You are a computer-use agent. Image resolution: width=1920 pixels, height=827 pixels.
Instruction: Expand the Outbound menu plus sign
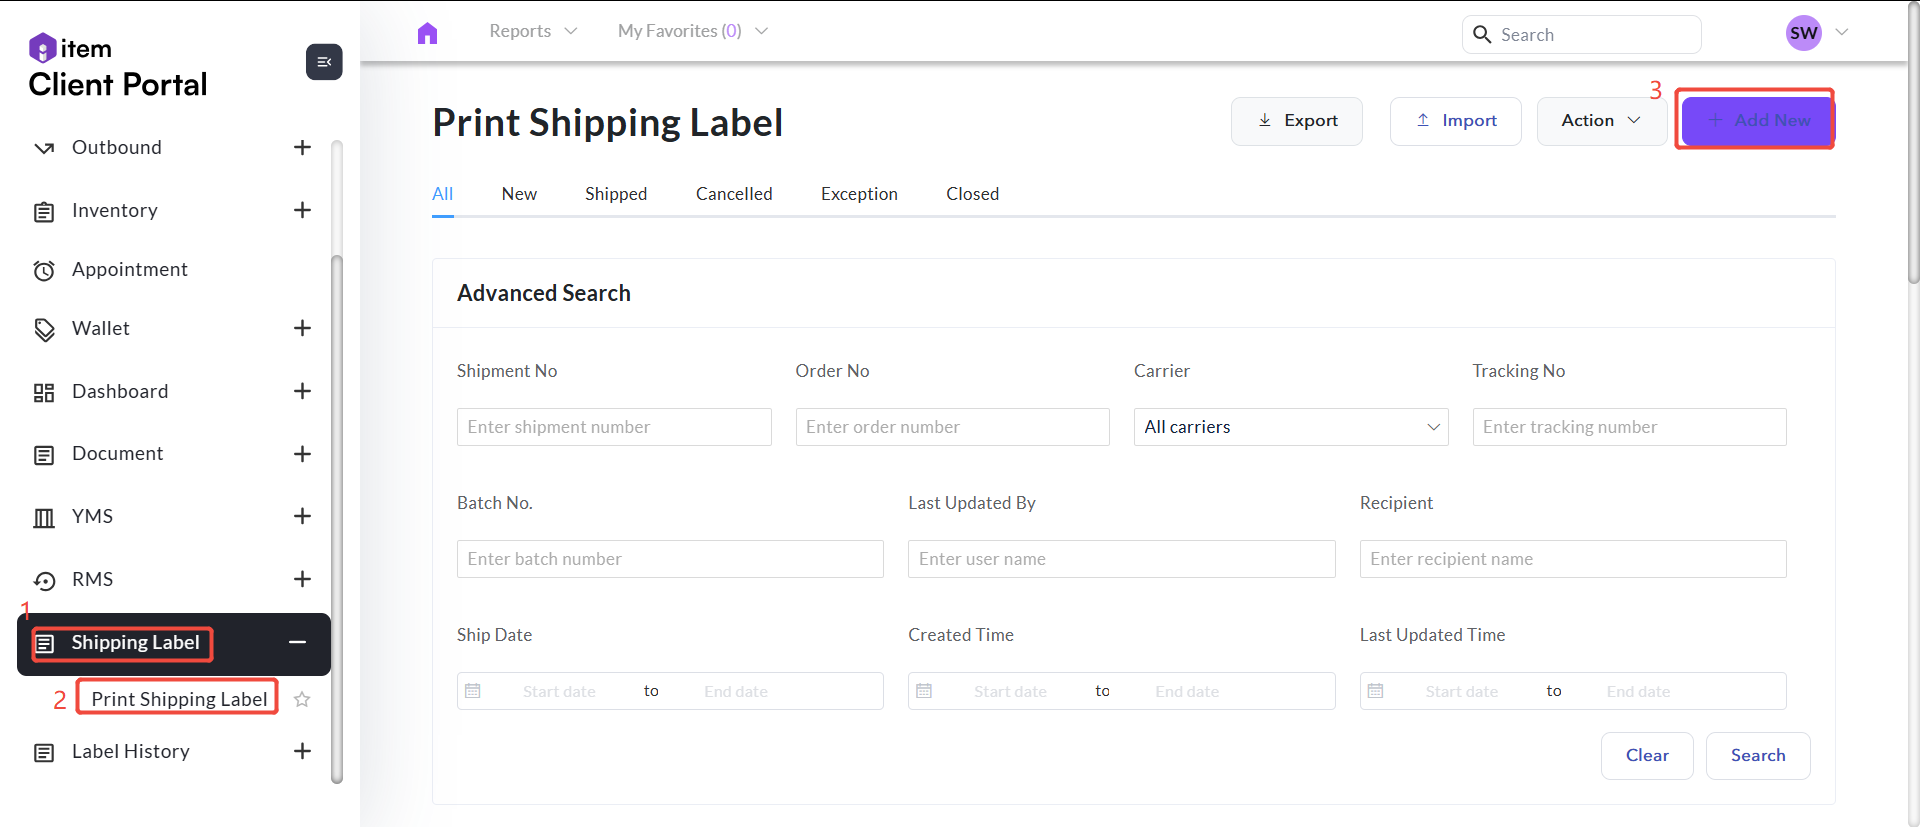(x=302, y=148)
